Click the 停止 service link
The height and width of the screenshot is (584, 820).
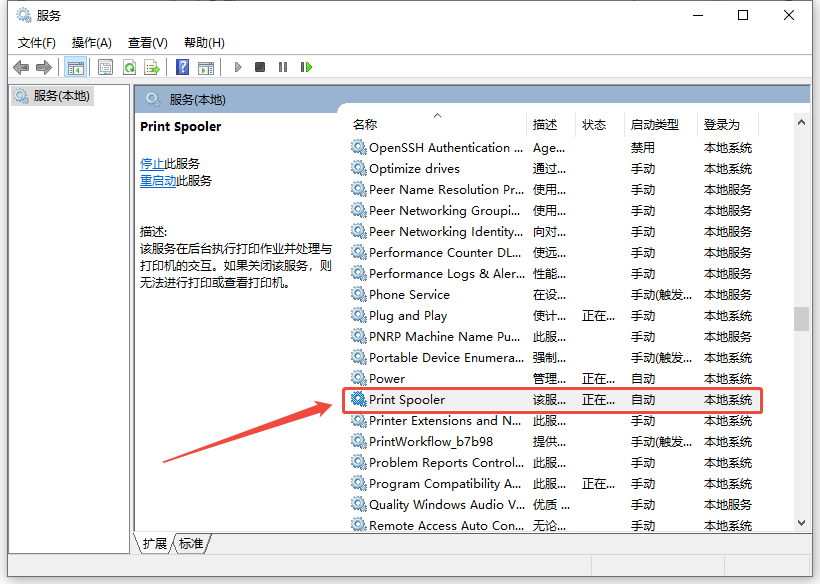pyautogui.click(x=152, y=164)
